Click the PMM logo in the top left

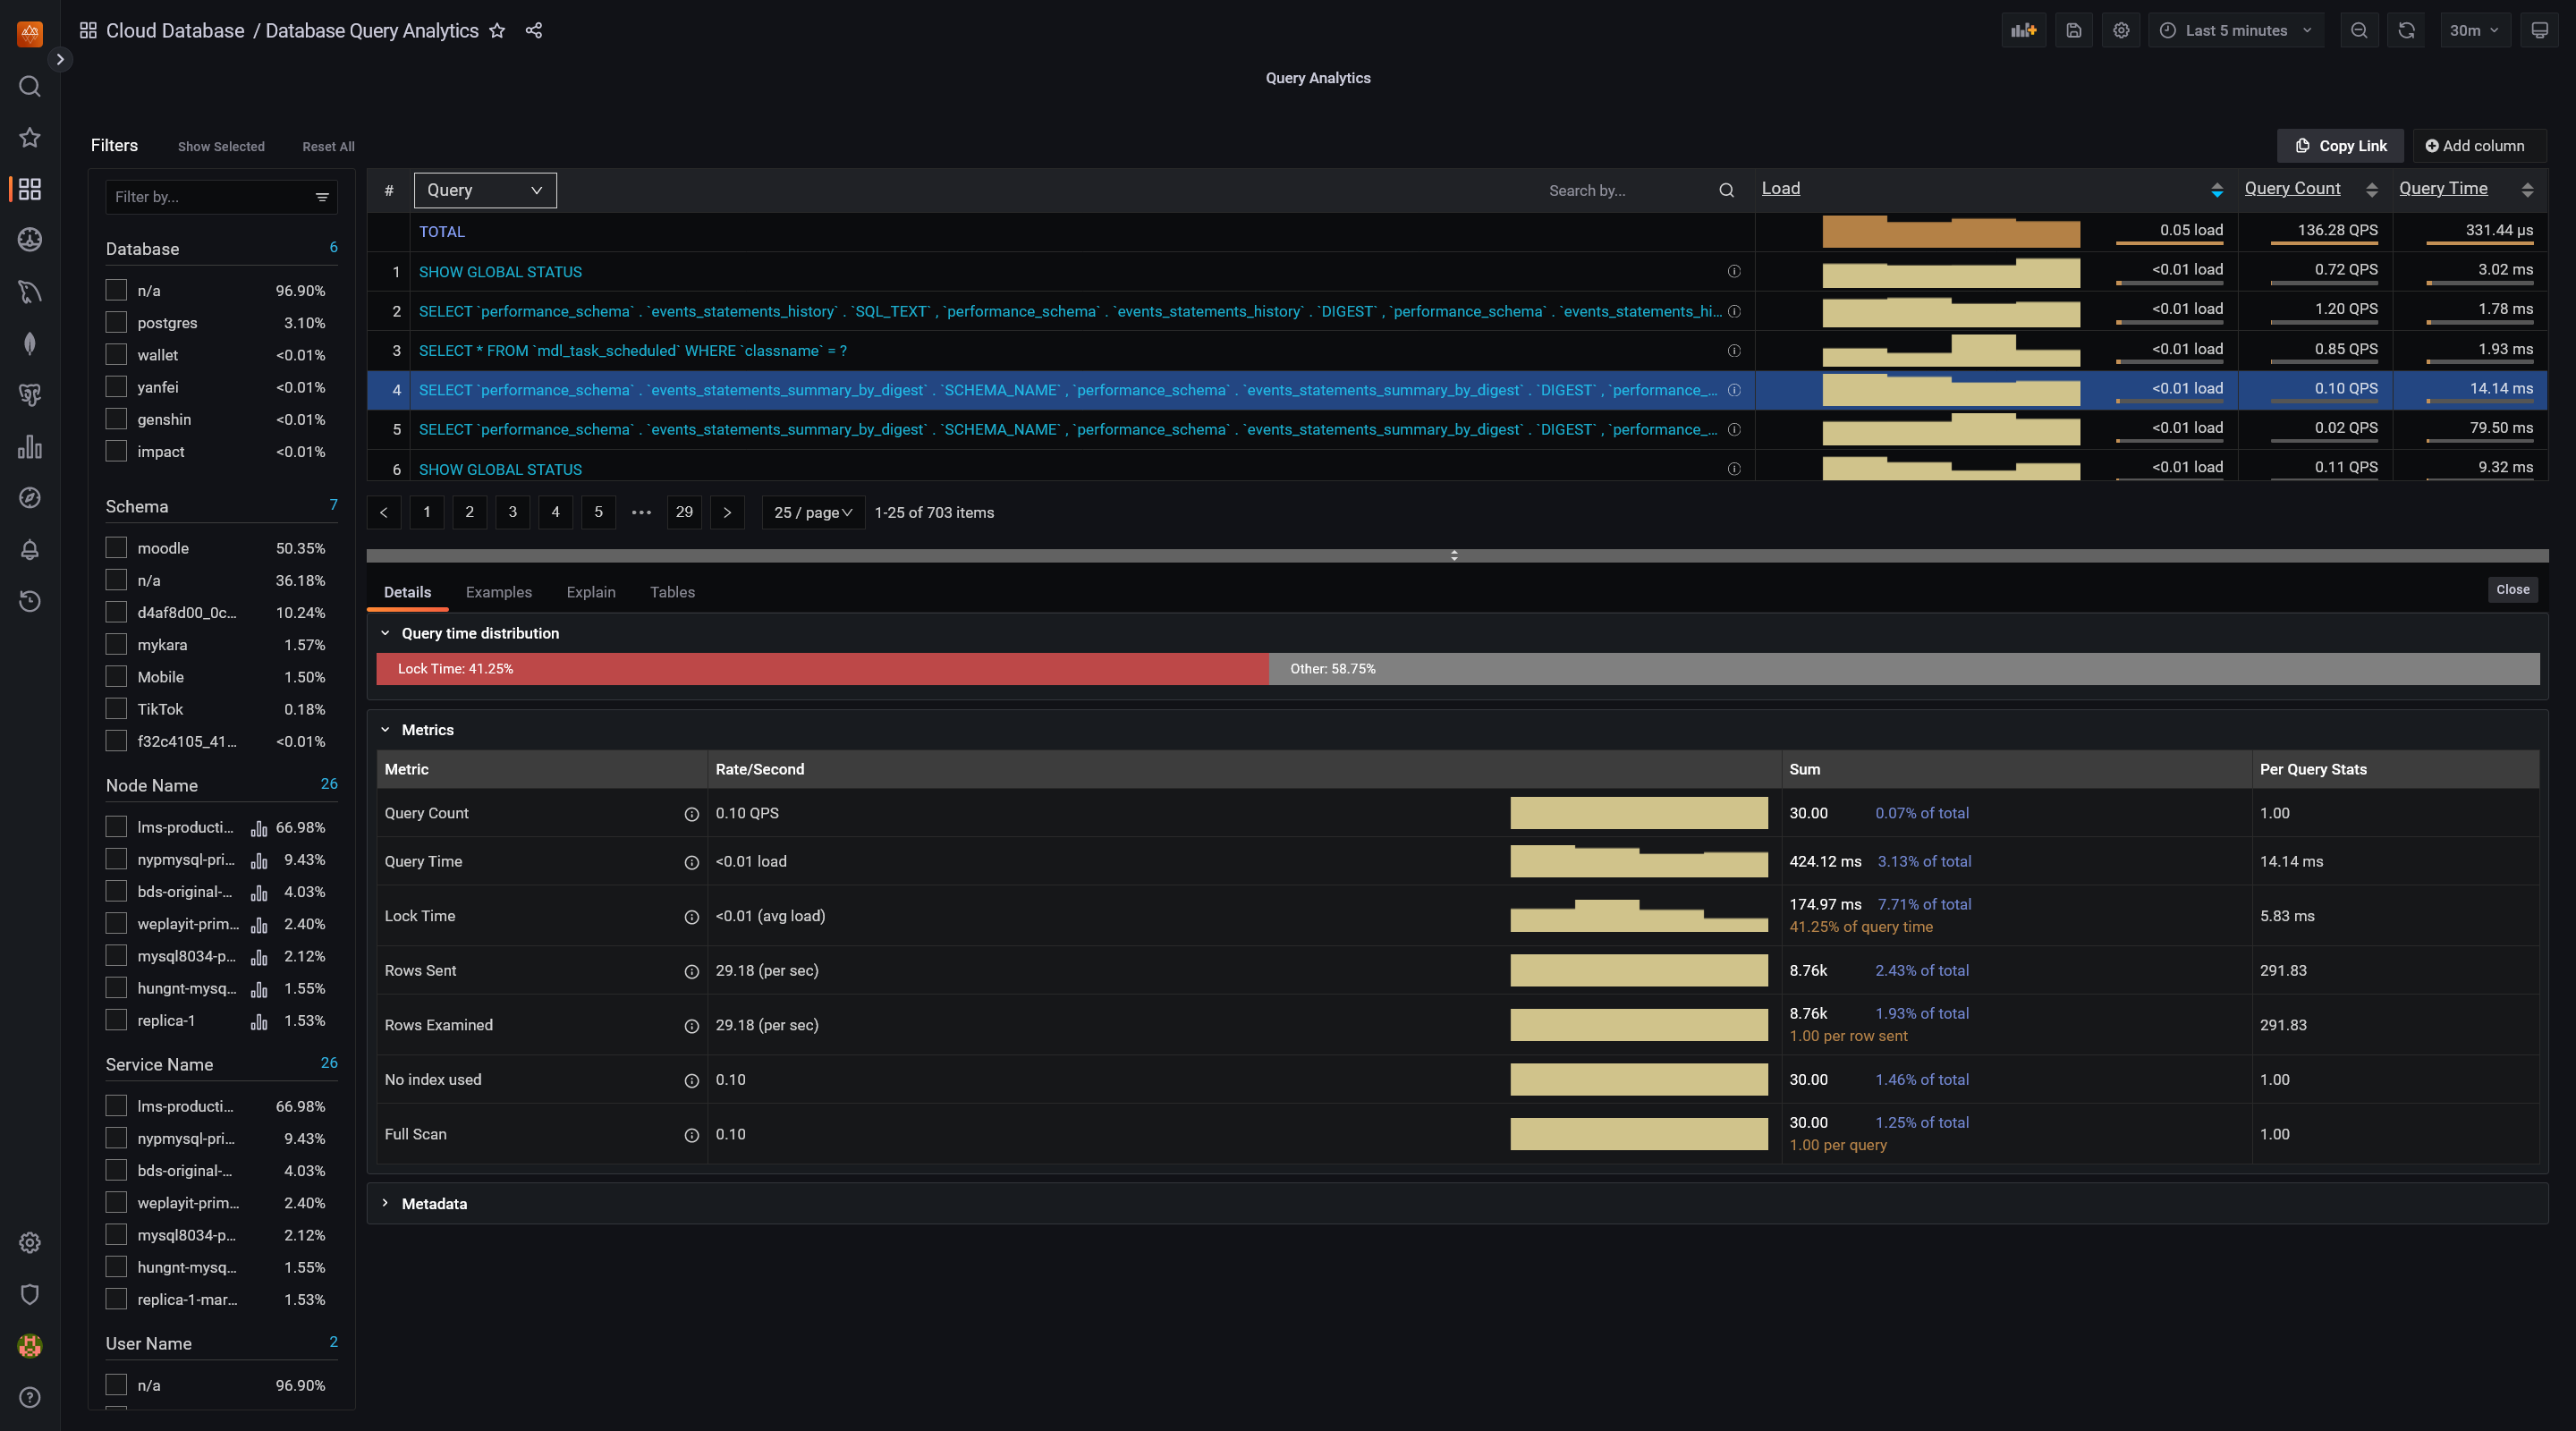(30, 33)
